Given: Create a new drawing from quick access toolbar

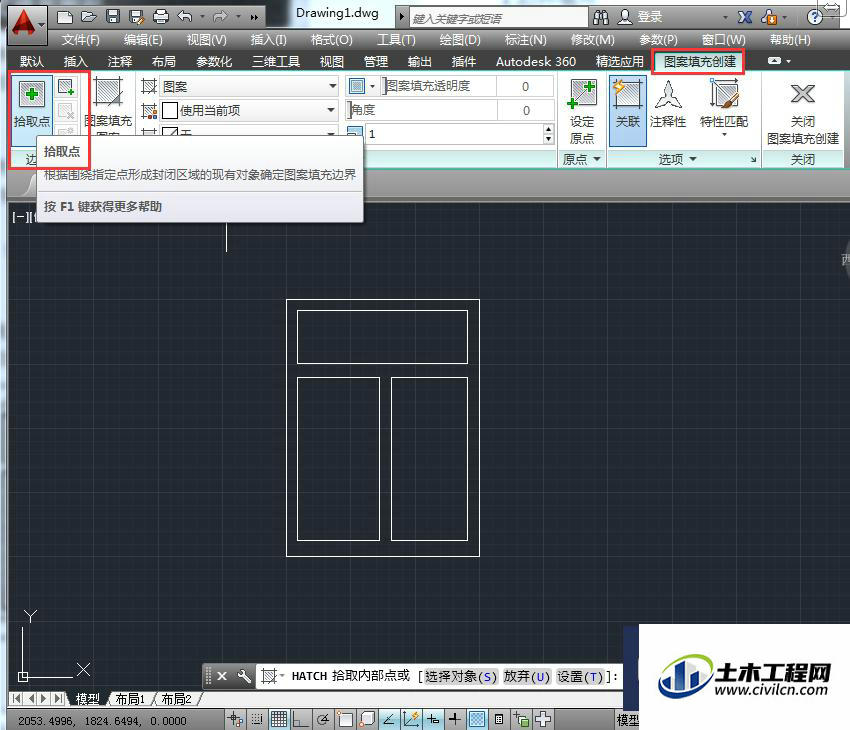Looking at the screenshot, I should [x=65, y=17].
